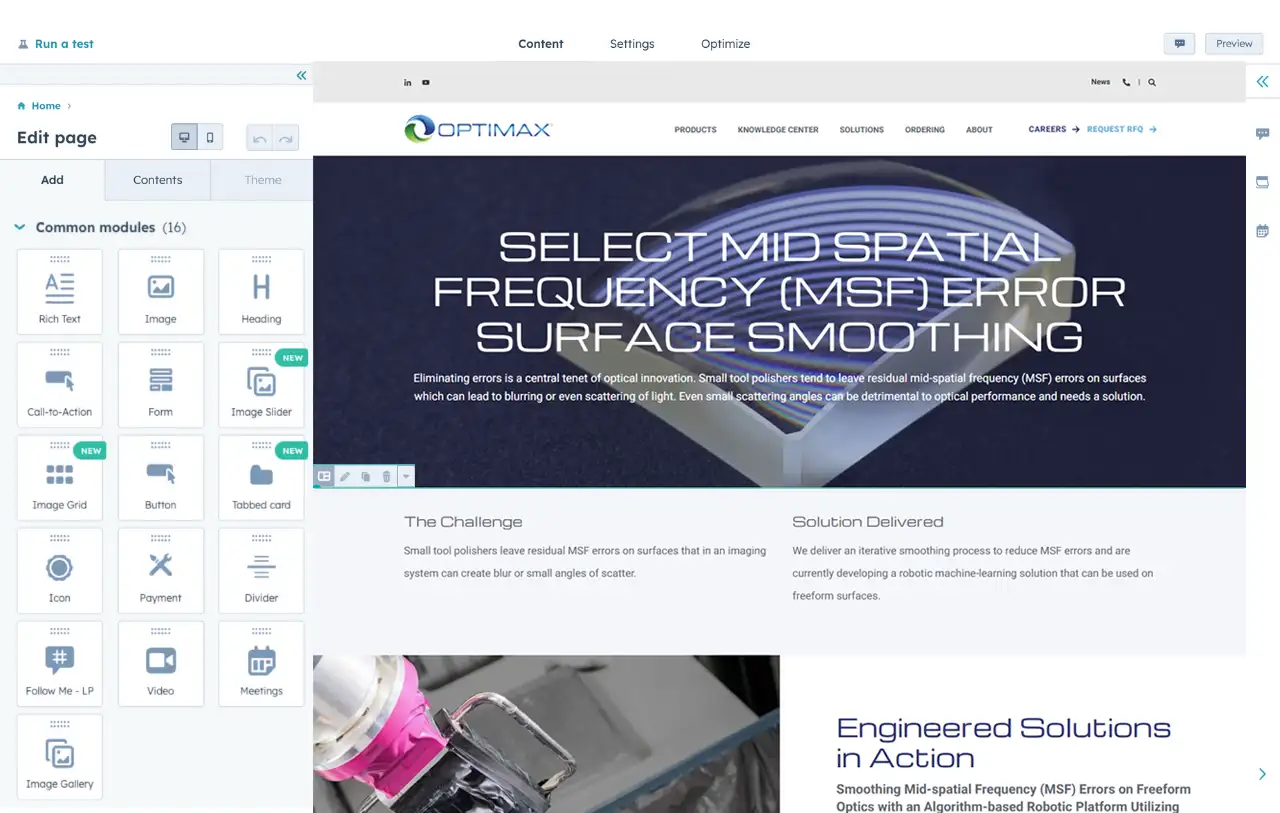The width and height of the screenshot is (1280, 813).
Task: Switch to desktop view icon
Action: pyautogui.click(x=184, y=138)
